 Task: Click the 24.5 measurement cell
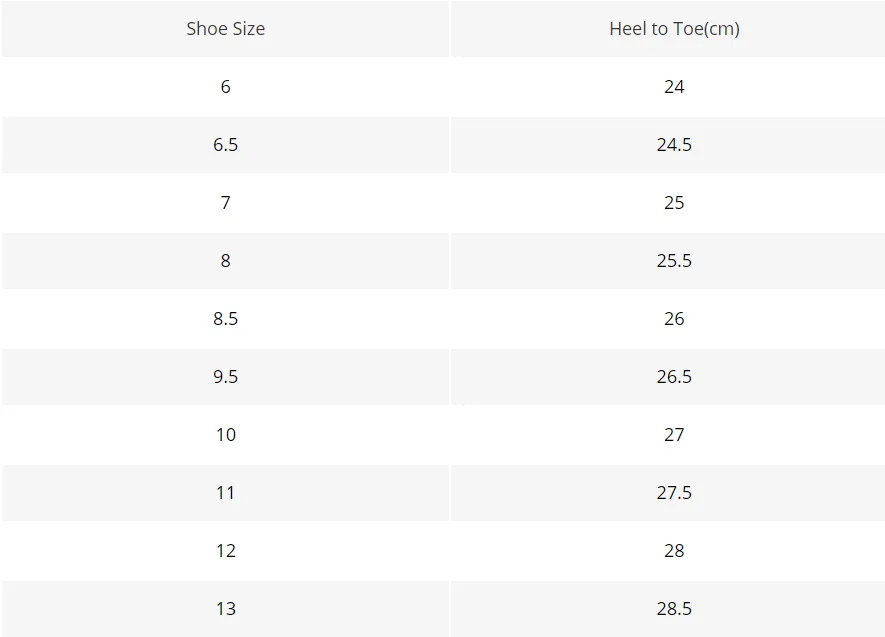[x=674, y=145]
